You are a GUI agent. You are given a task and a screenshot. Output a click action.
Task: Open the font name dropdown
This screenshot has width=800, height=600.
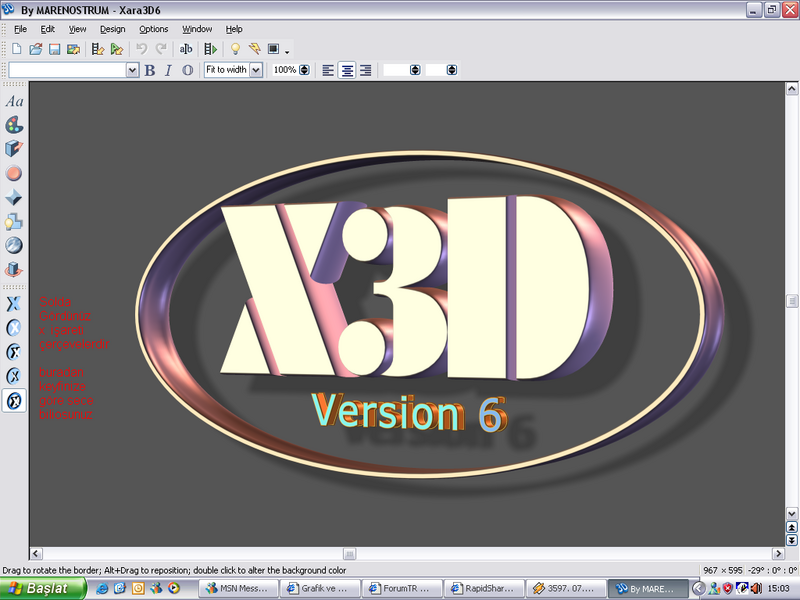(132, 70)
